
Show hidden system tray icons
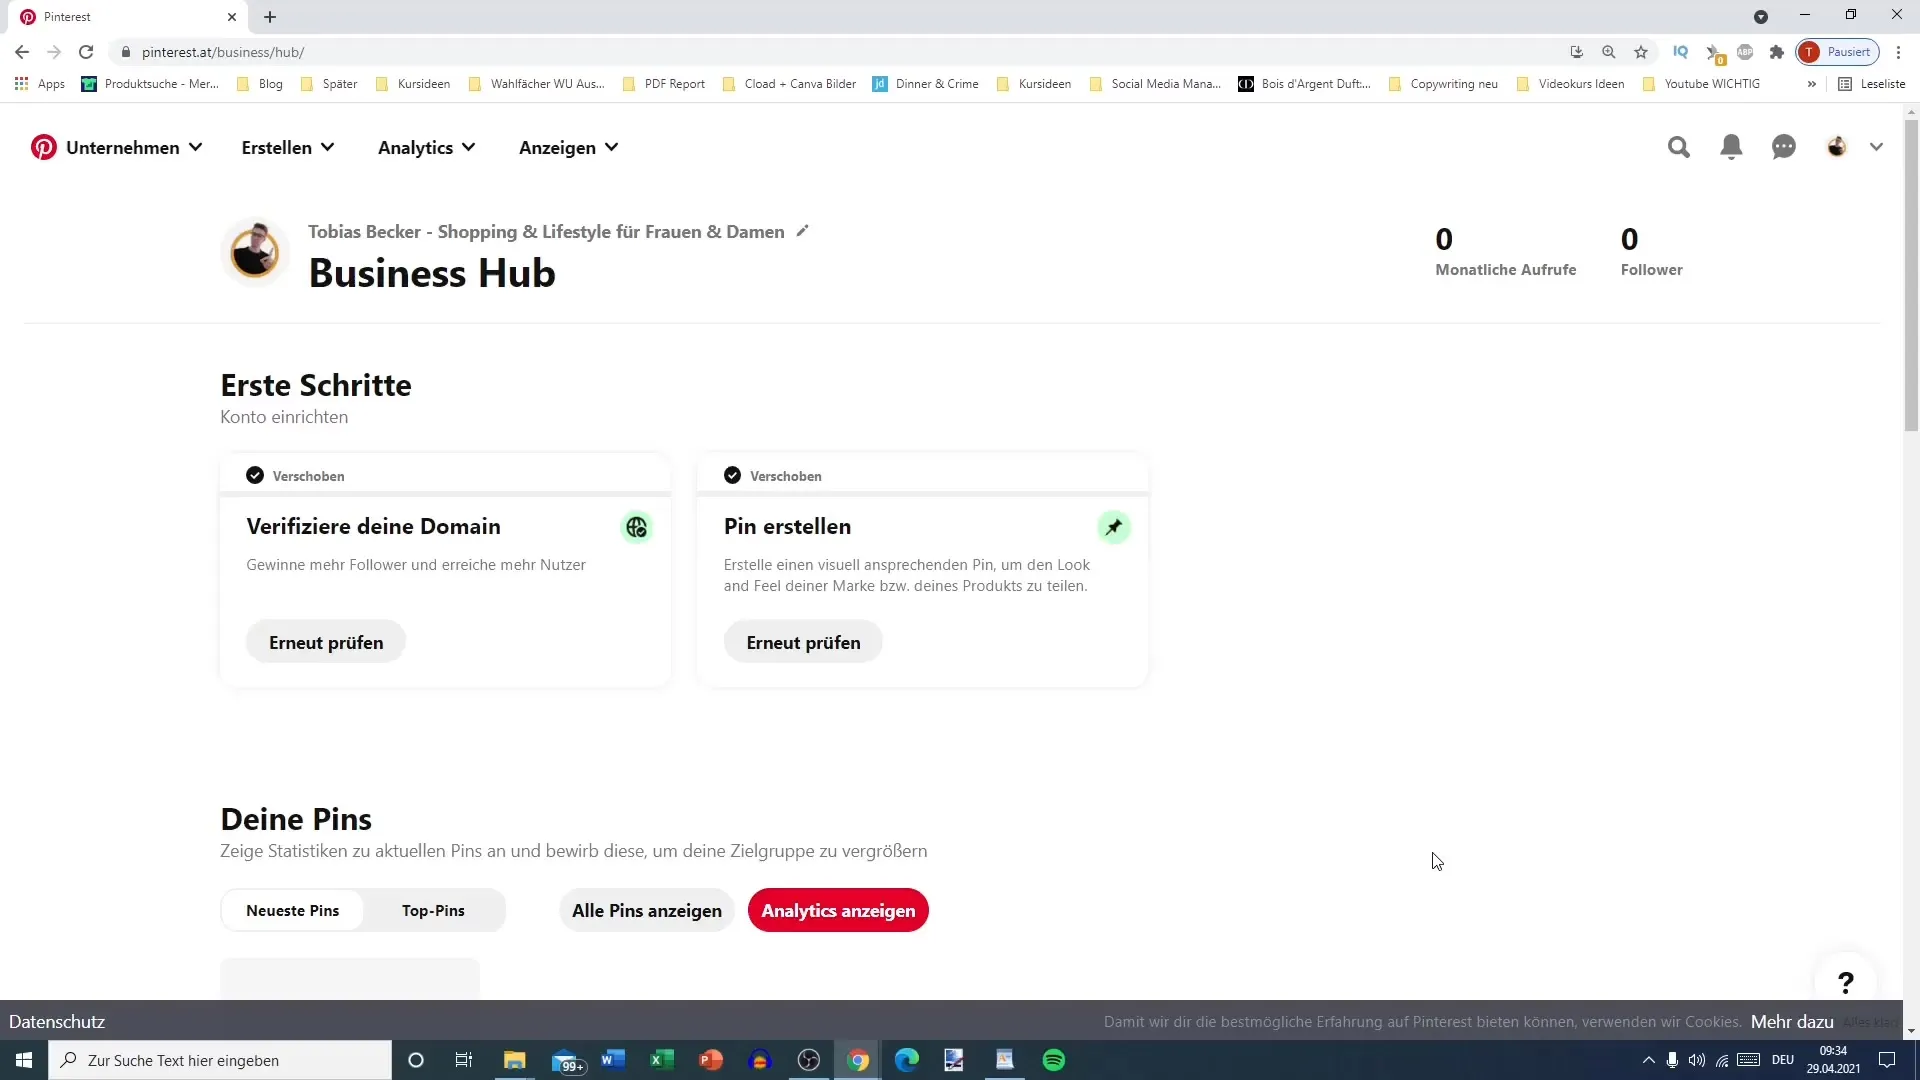(1648, 1060)
